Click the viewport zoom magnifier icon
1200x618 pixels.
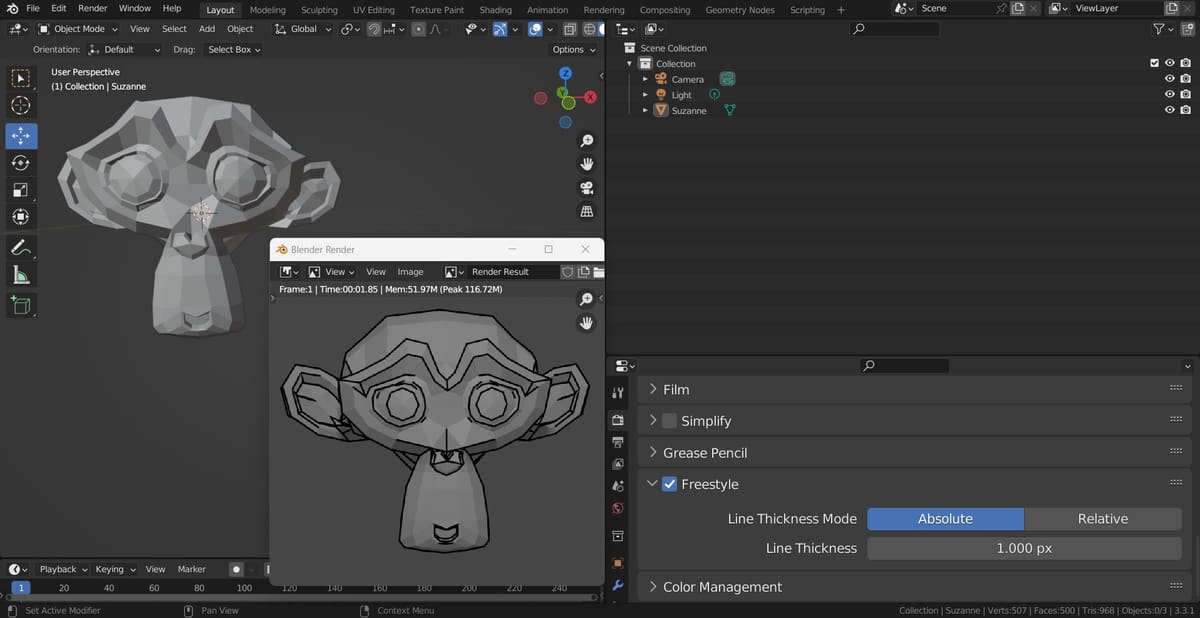pos(587,141)
